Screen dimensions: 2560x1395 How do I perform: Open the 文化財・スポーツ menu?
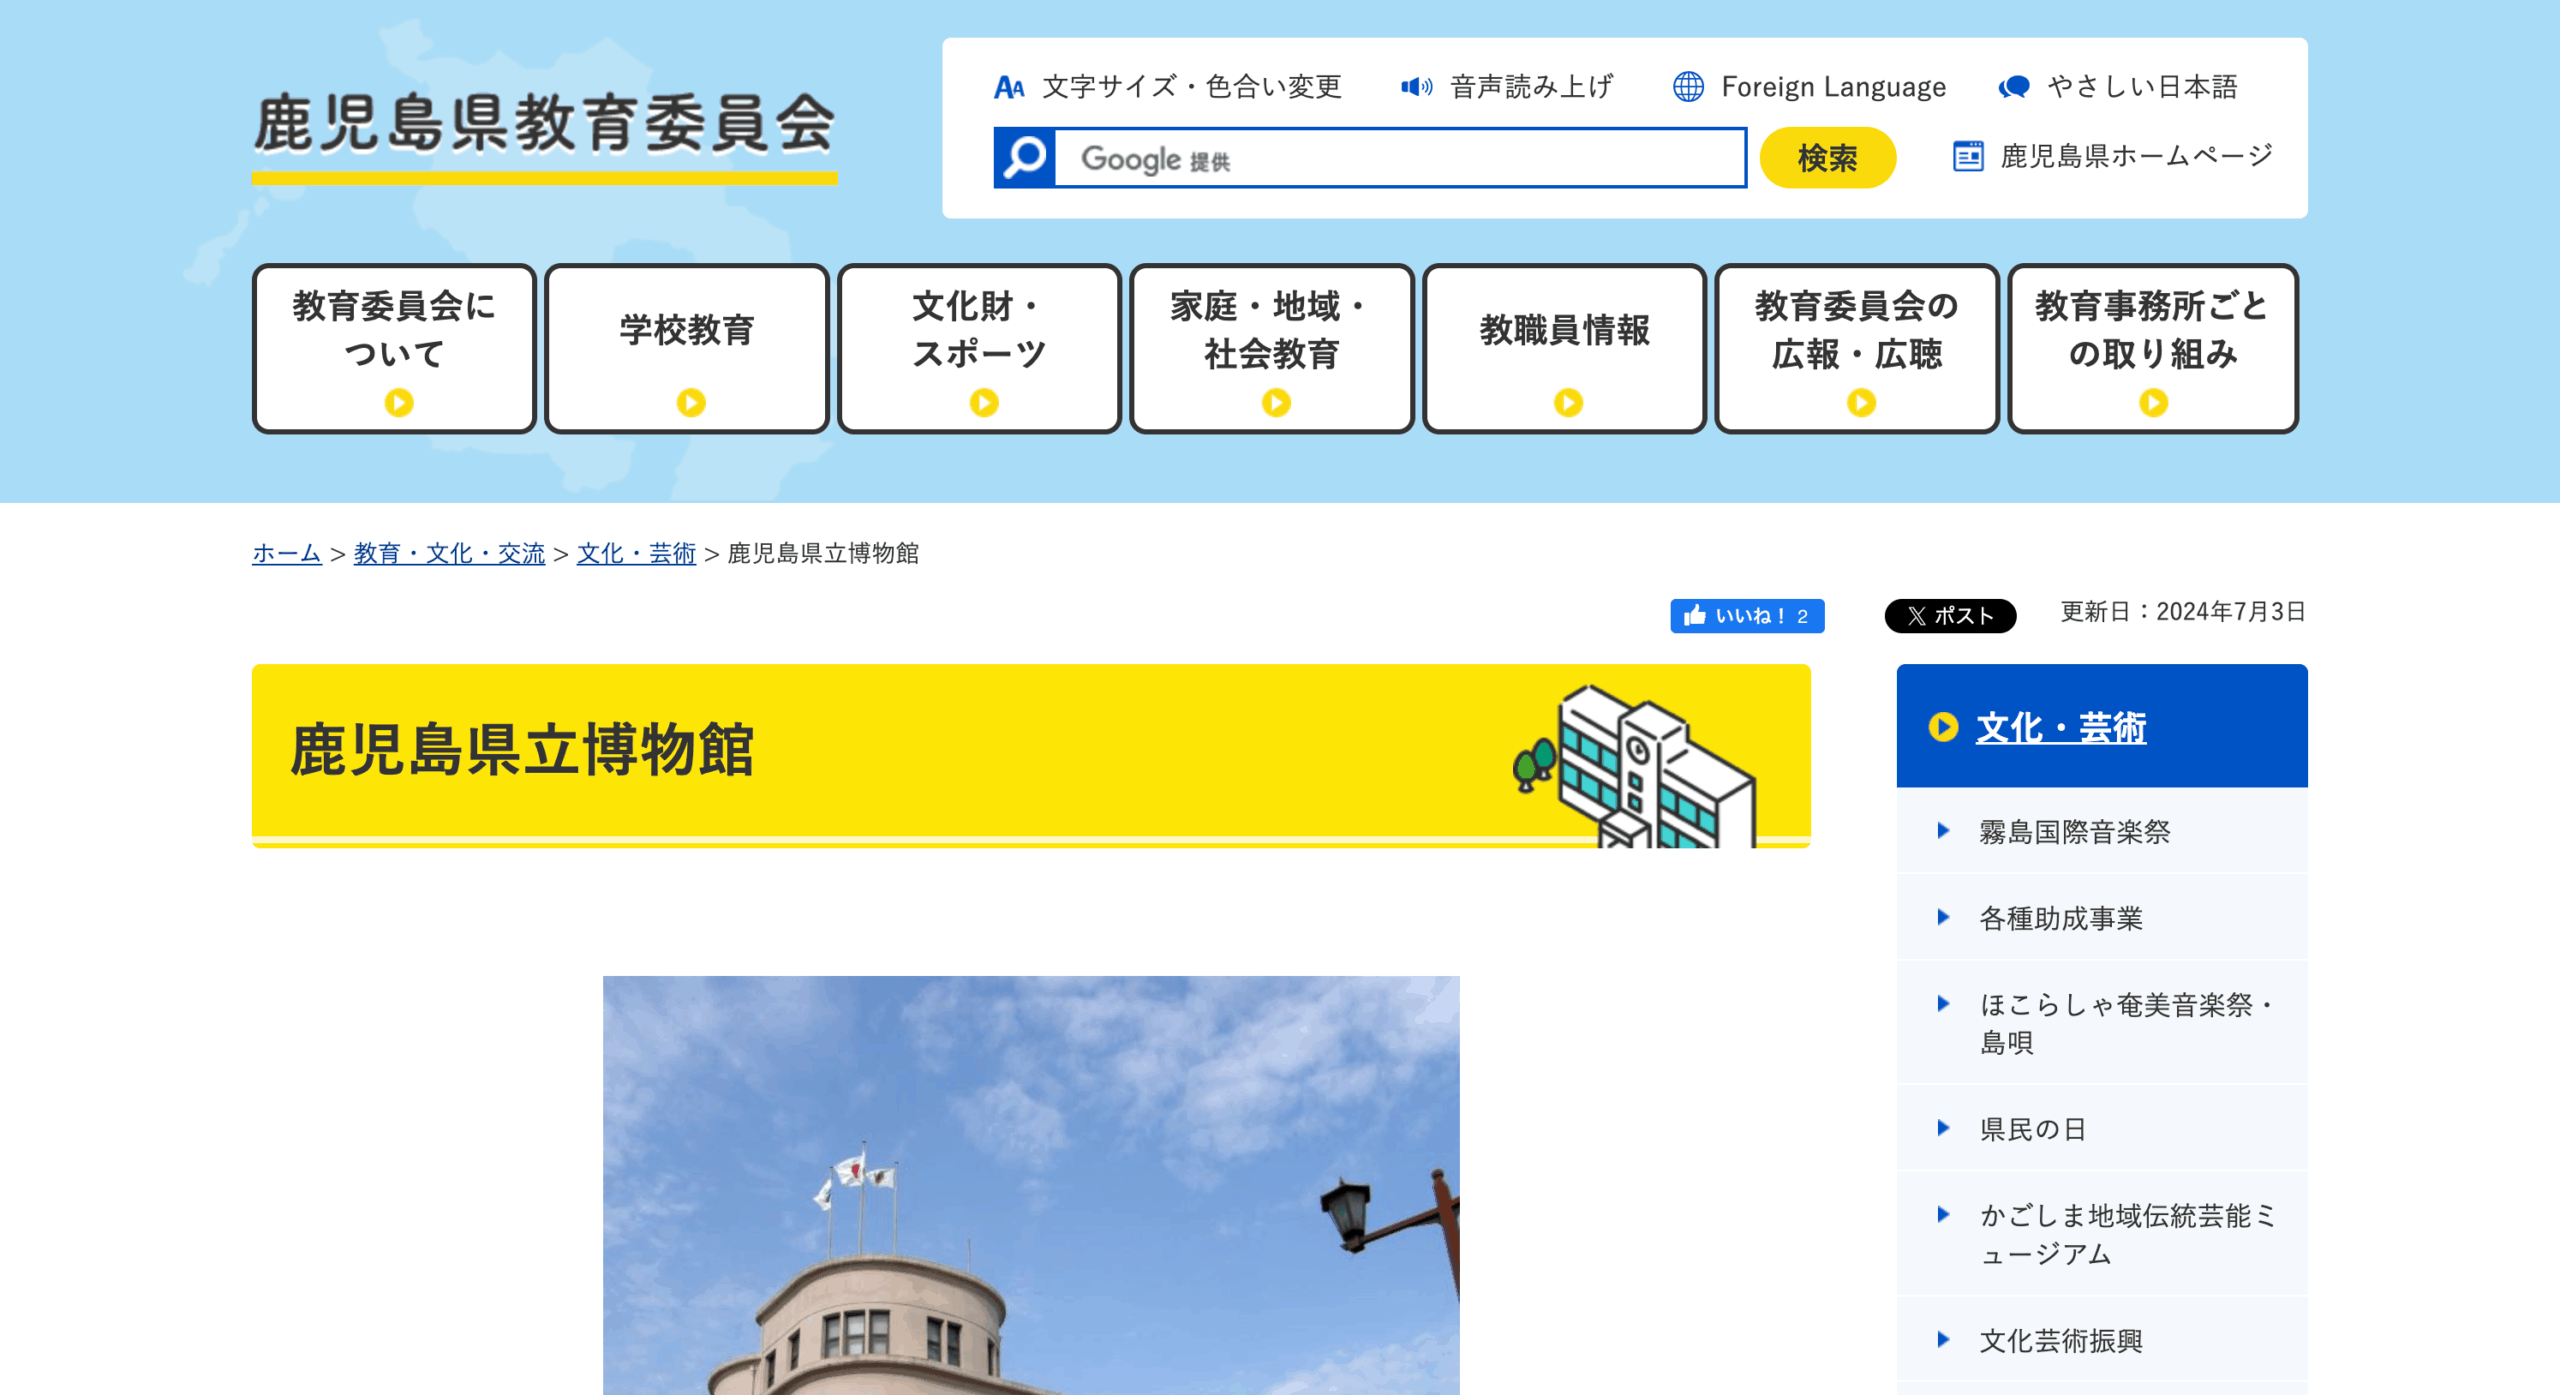[x=979, y=349]
